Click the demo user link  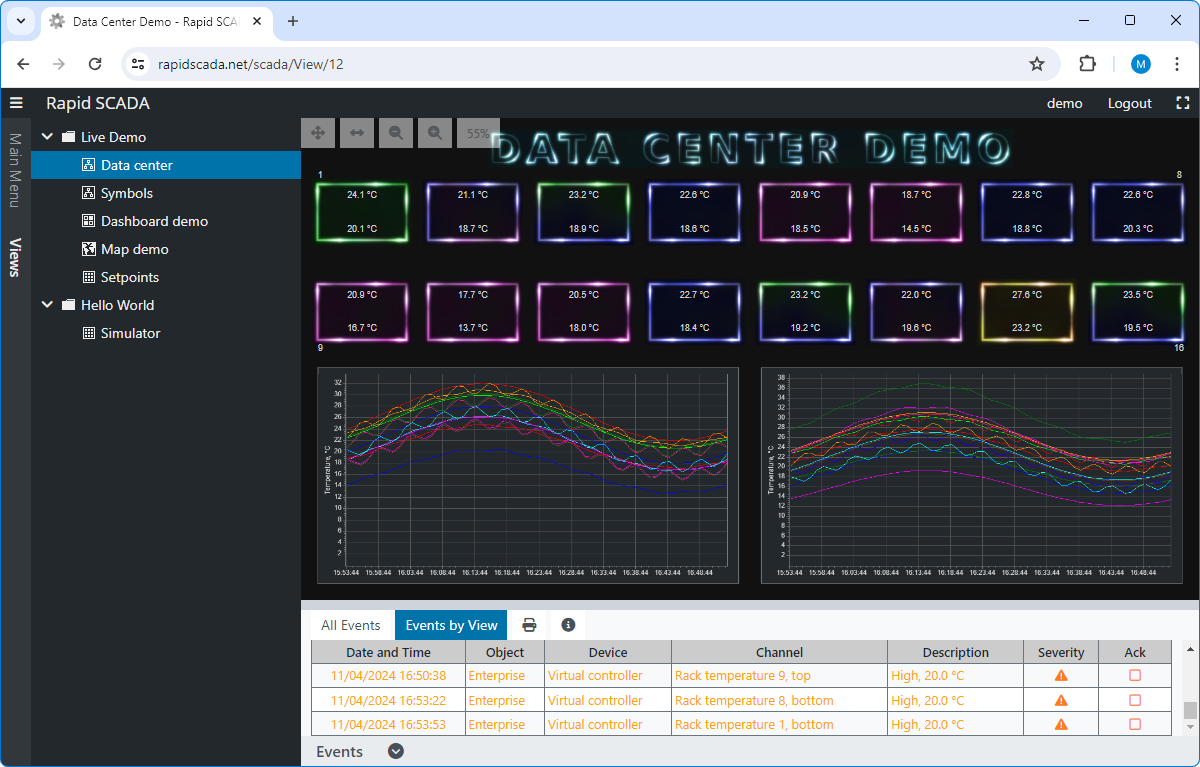coord(1065,103)
